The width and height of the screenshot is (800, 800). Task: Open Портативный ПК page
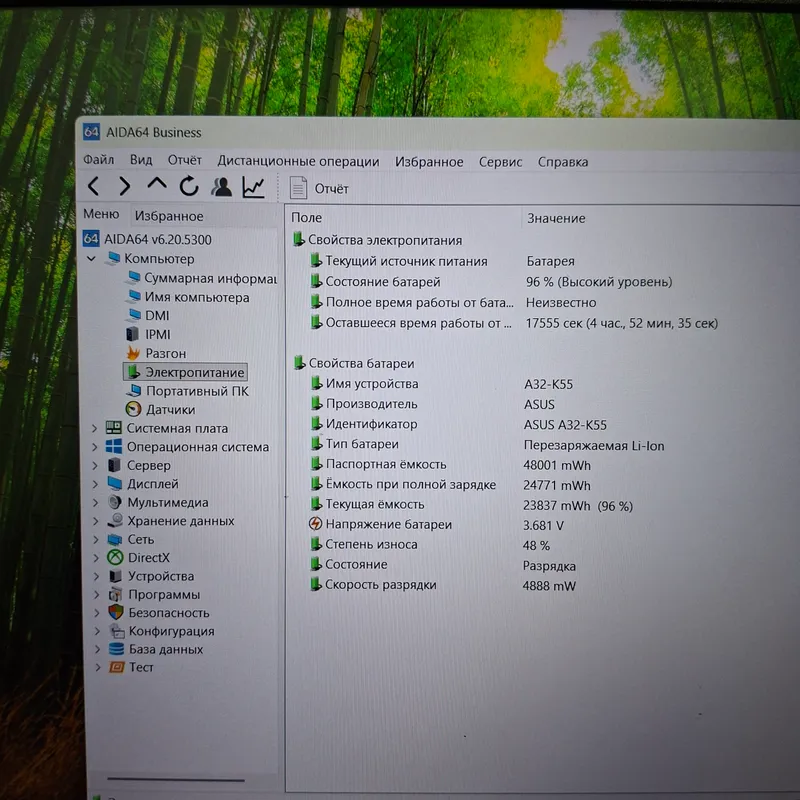coord(188,391)
